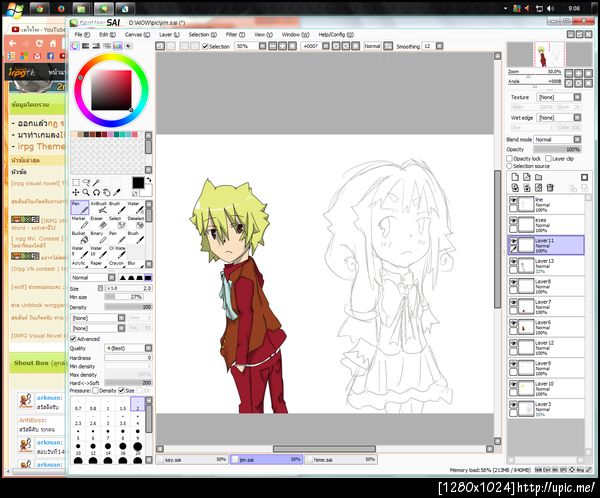Open the File menu

(82, 34)
